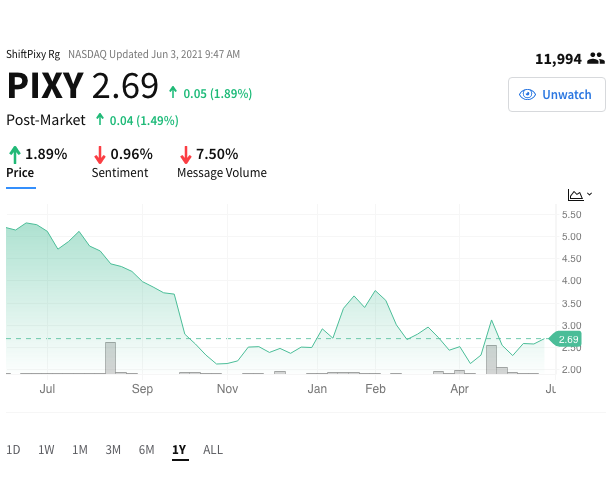Click the green arrow beside 0.05 (1.89%)
This screenshot has height=499, width=615.
click(173, 93)
